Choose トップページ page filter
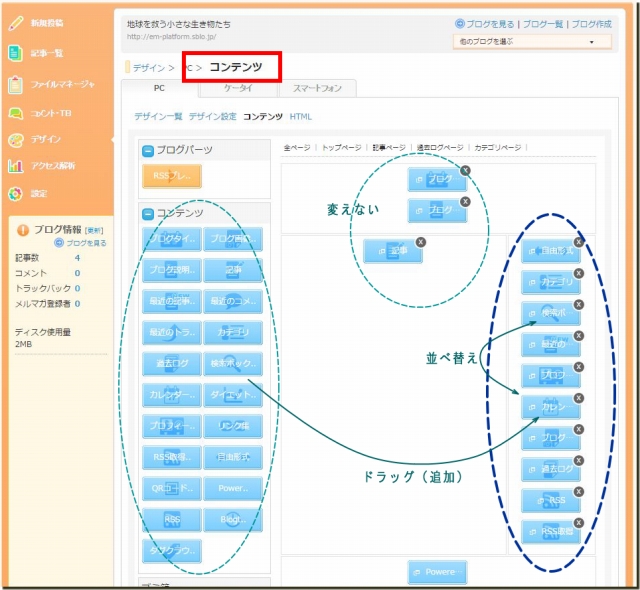 point(343,148)
